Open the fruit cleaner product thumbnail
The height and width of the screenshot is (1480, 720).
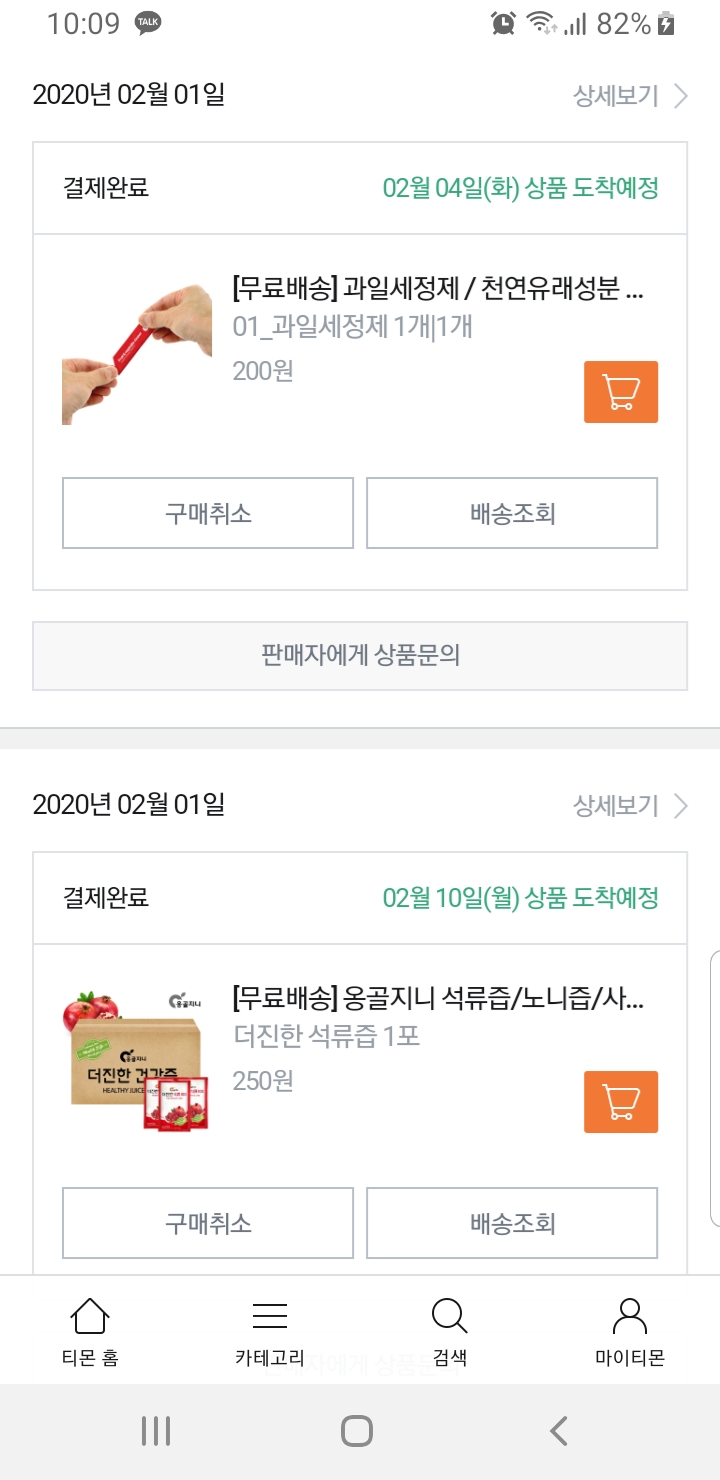pos(137,353)
